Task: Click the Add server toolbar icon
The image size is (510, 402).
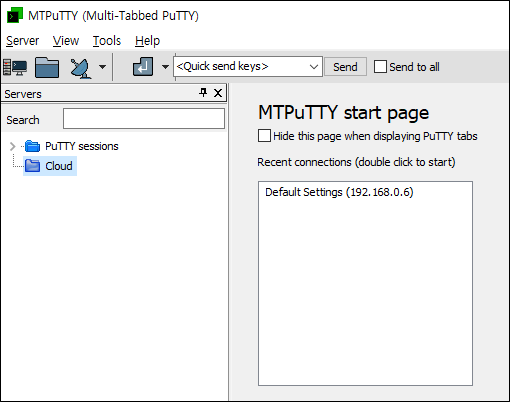Action: pyautogui.click(x=15, y=67)
